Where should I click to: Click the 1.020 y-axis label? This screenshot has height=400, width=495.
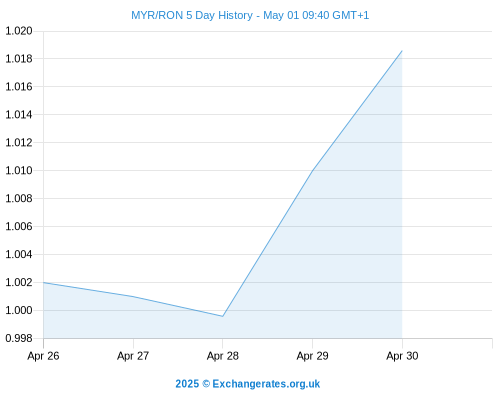[19, 31]
